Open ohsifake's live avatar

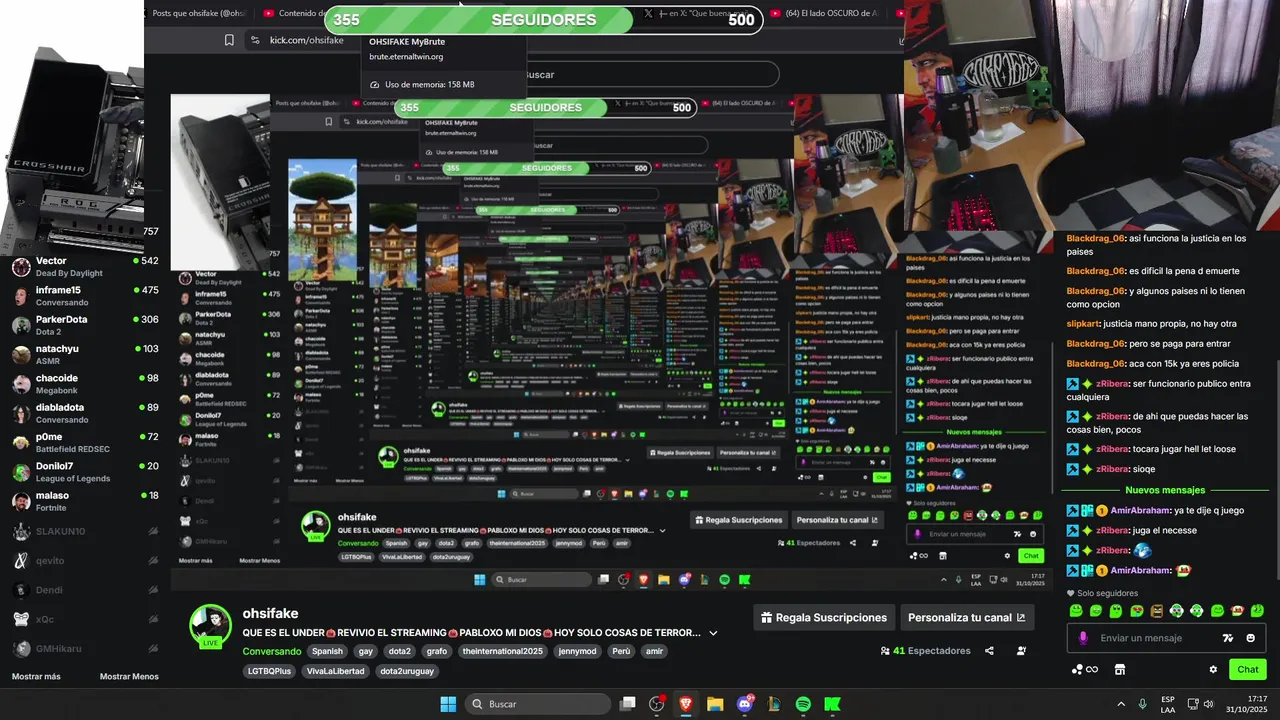[x=210, y=626]
